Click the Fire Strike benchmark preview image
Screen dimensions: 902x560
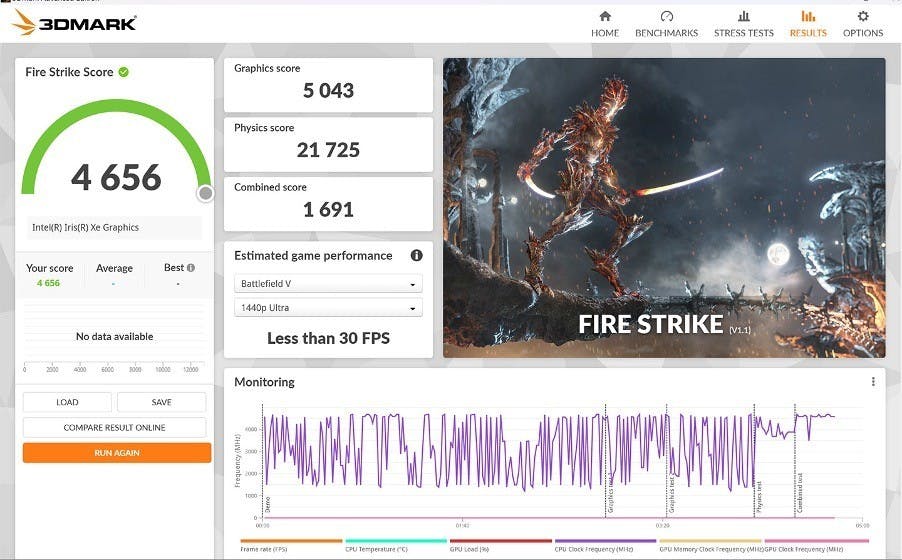click(664, 207)
